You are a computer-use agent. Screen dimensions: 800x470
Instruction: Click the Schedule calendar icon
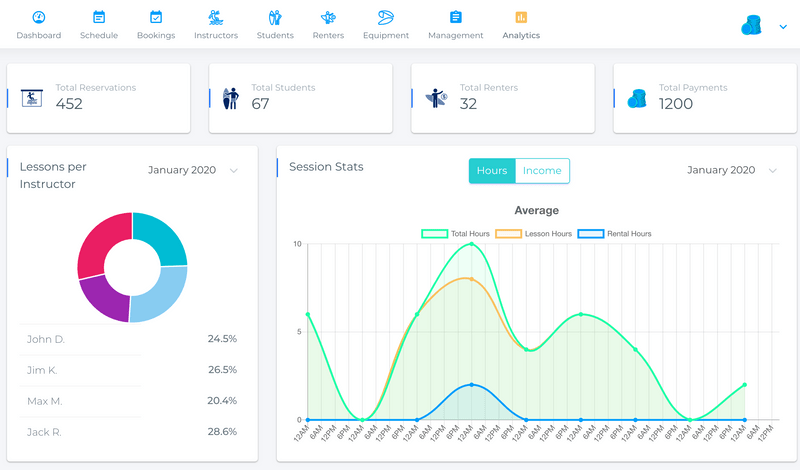point(99,17)
